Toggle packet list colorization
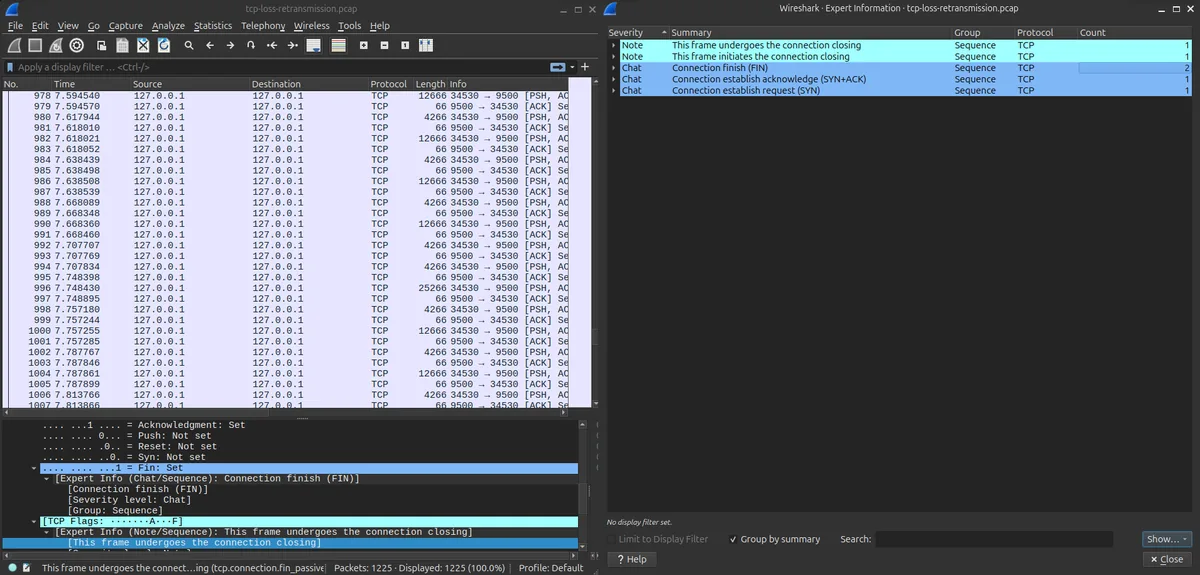Screen dimensions: 1200x575 pyautogui.click(x=339, y=45)
